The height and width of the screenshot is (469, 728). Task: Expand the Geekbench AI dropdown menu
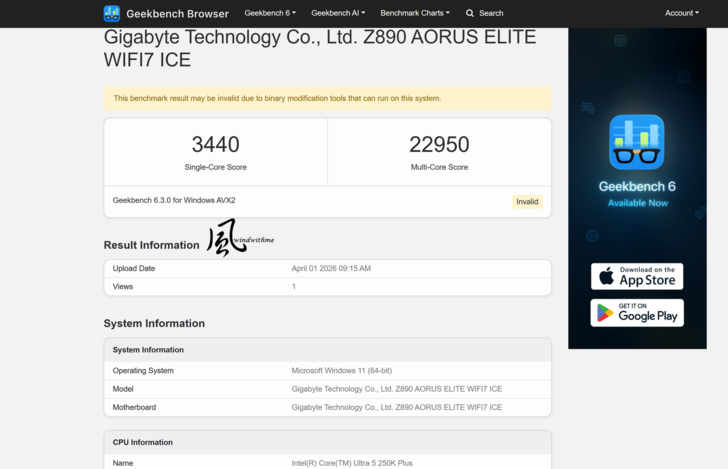[338, 13]
